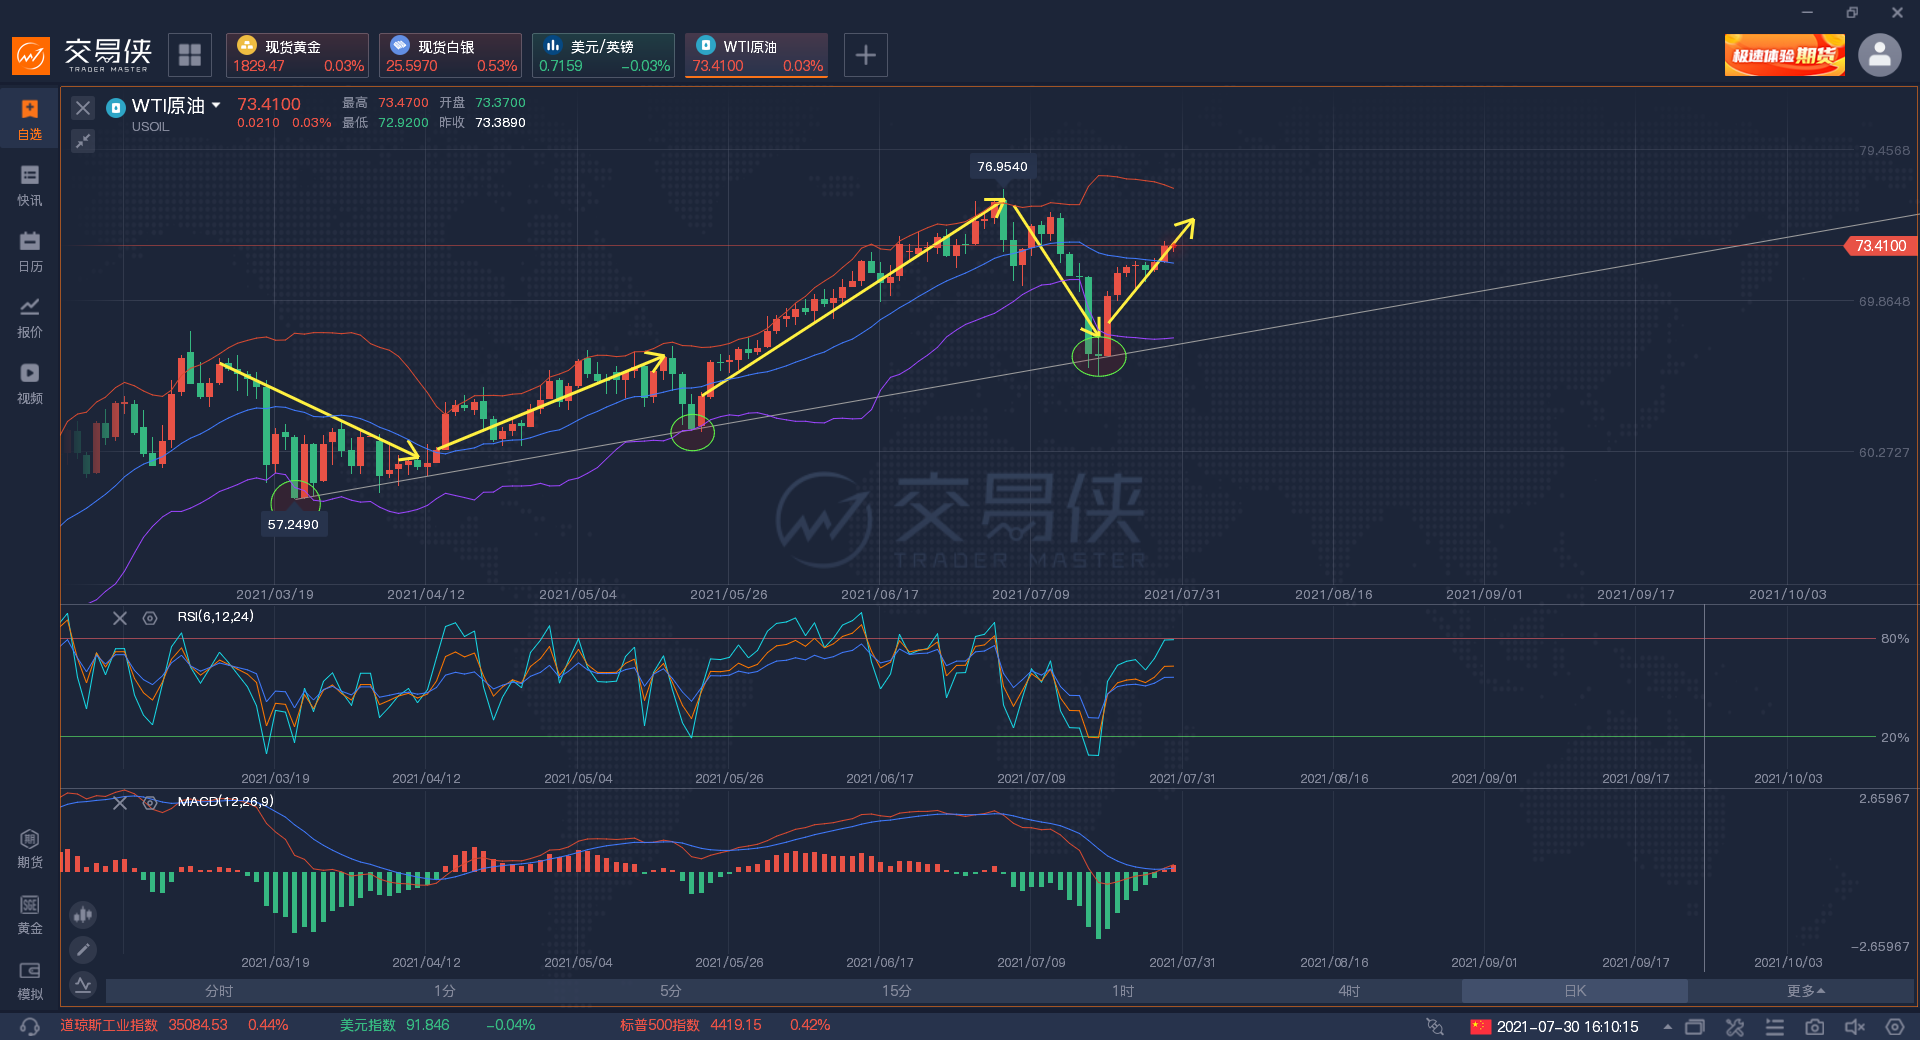Viewport: 1920px width, 1040px height.
Task: Close the MACD indicator panel
Action: point(120,802)
